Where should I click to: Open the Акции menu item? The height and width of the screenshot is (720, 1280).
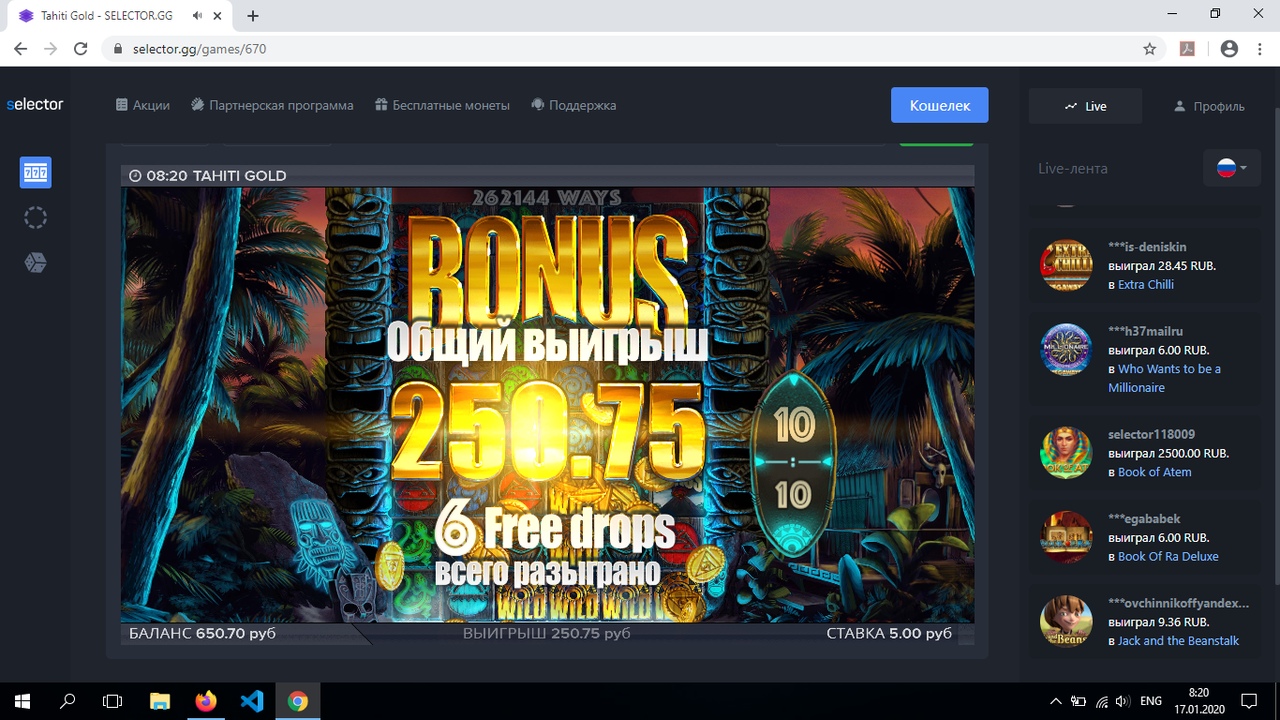pyautogui.click(x=142, y=105)
